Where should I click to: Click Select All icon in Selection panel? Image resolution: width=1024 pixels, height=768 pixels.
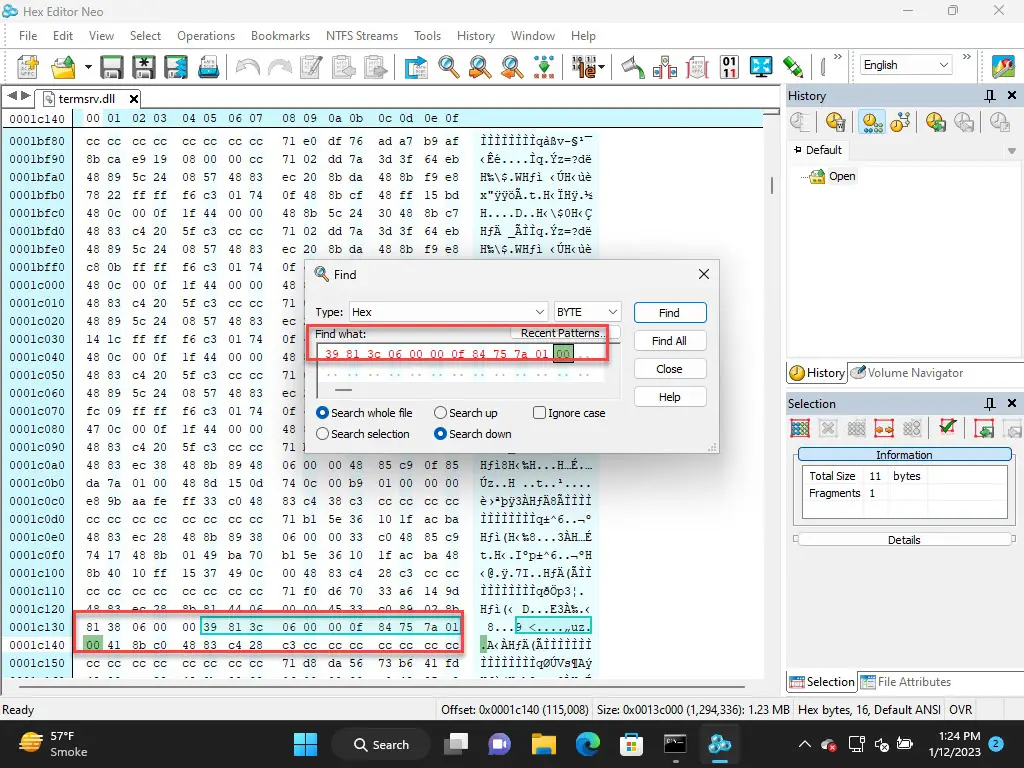(800, 428)
